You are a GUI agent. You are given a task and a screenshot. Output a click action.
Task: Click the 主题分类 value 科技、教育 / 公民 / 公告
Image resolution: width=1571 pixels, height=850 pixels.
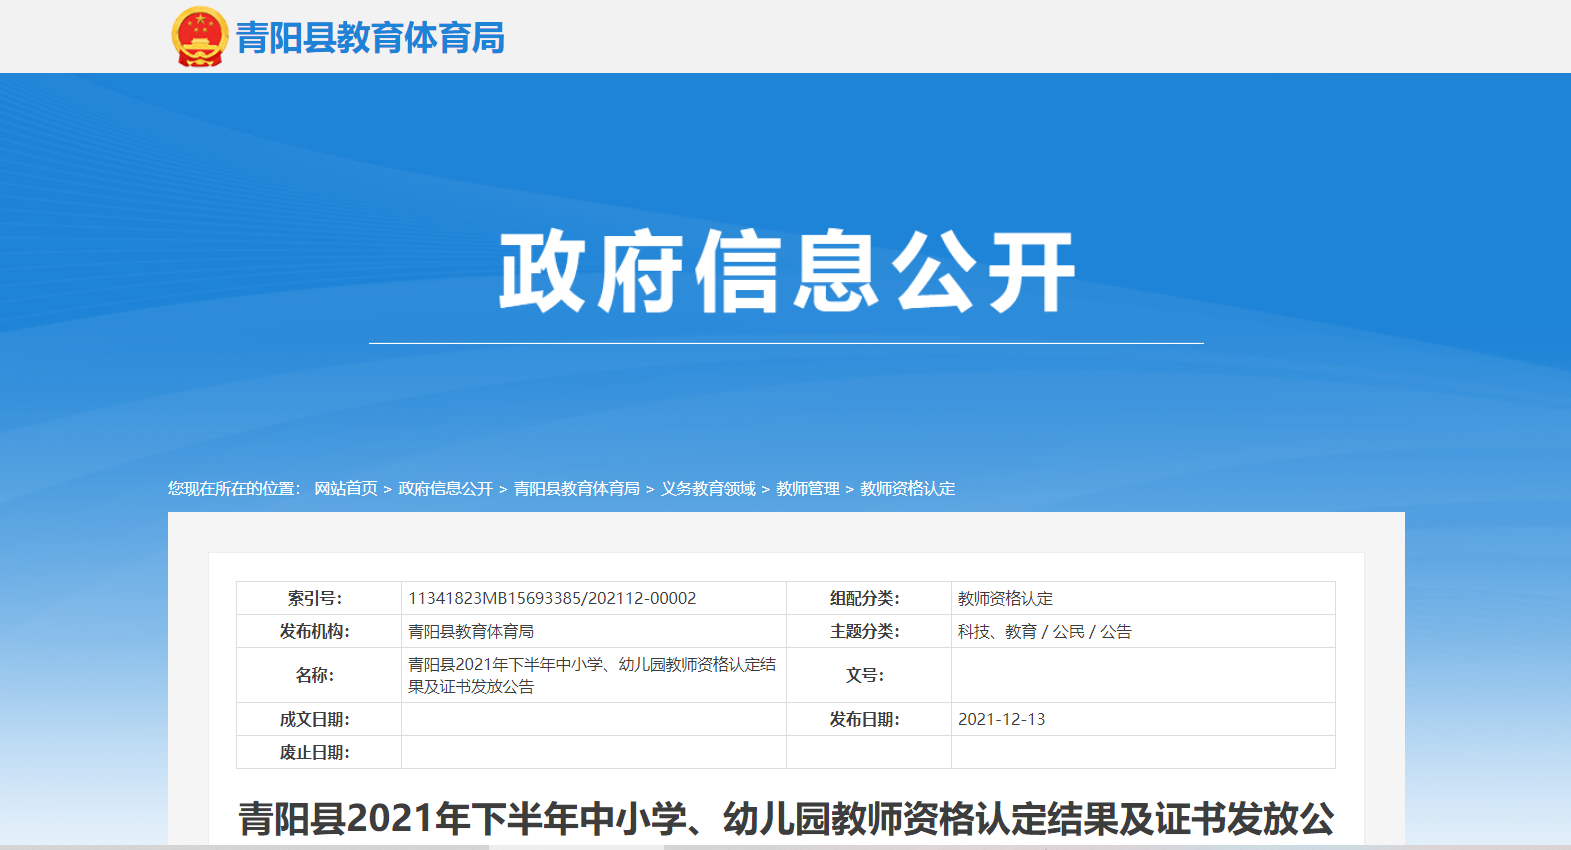click(1045, 631)
